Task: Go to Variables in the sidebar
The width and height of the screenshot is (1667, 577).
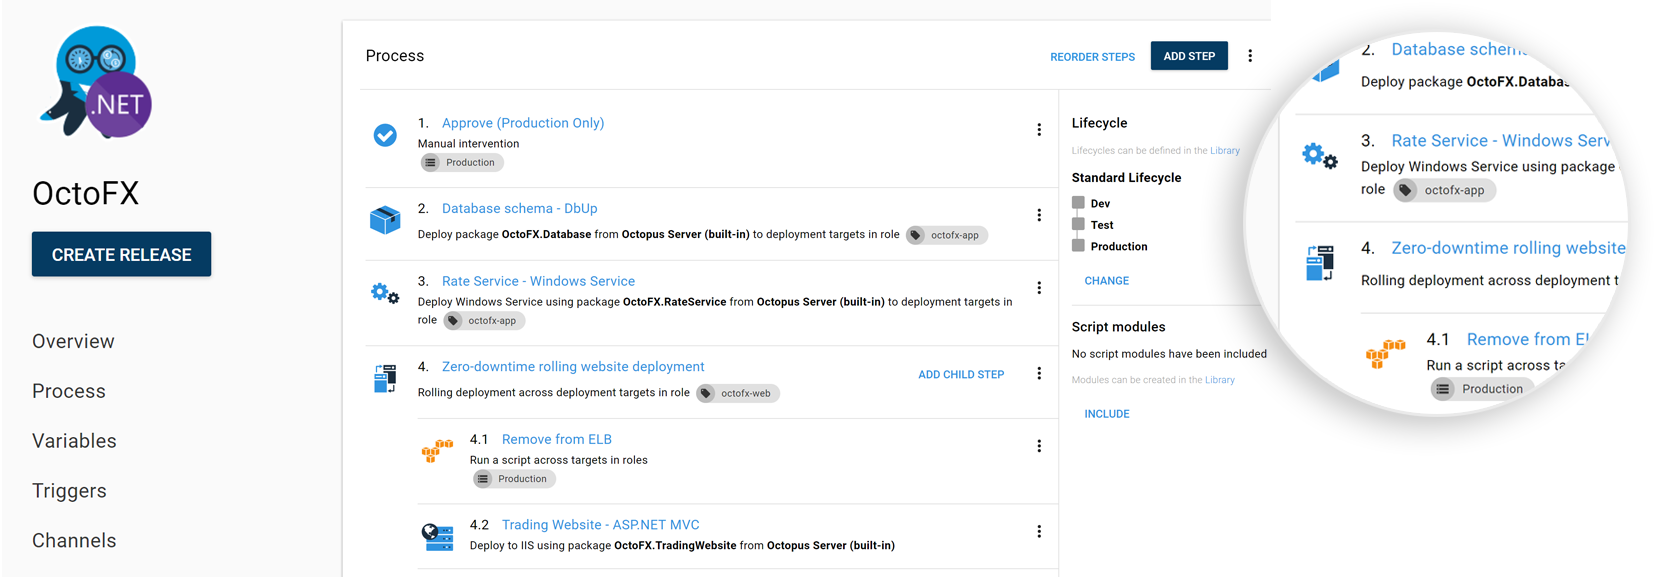Action: click(x=74, y=441)
